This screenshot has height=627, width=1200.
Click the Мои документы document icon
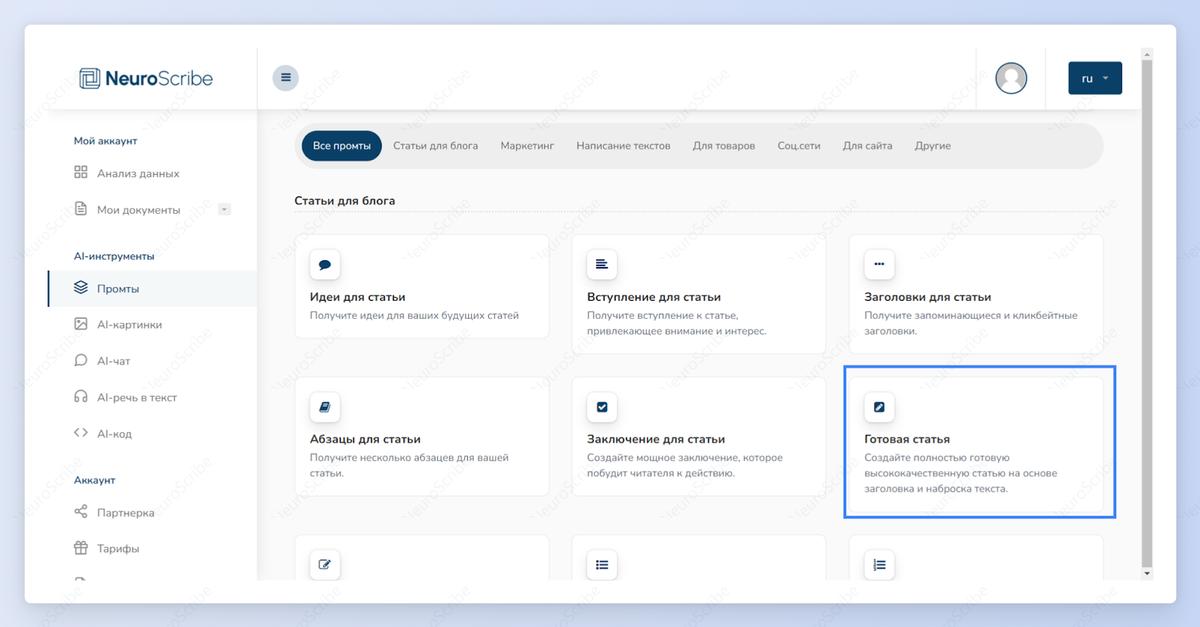click(81, 209)
